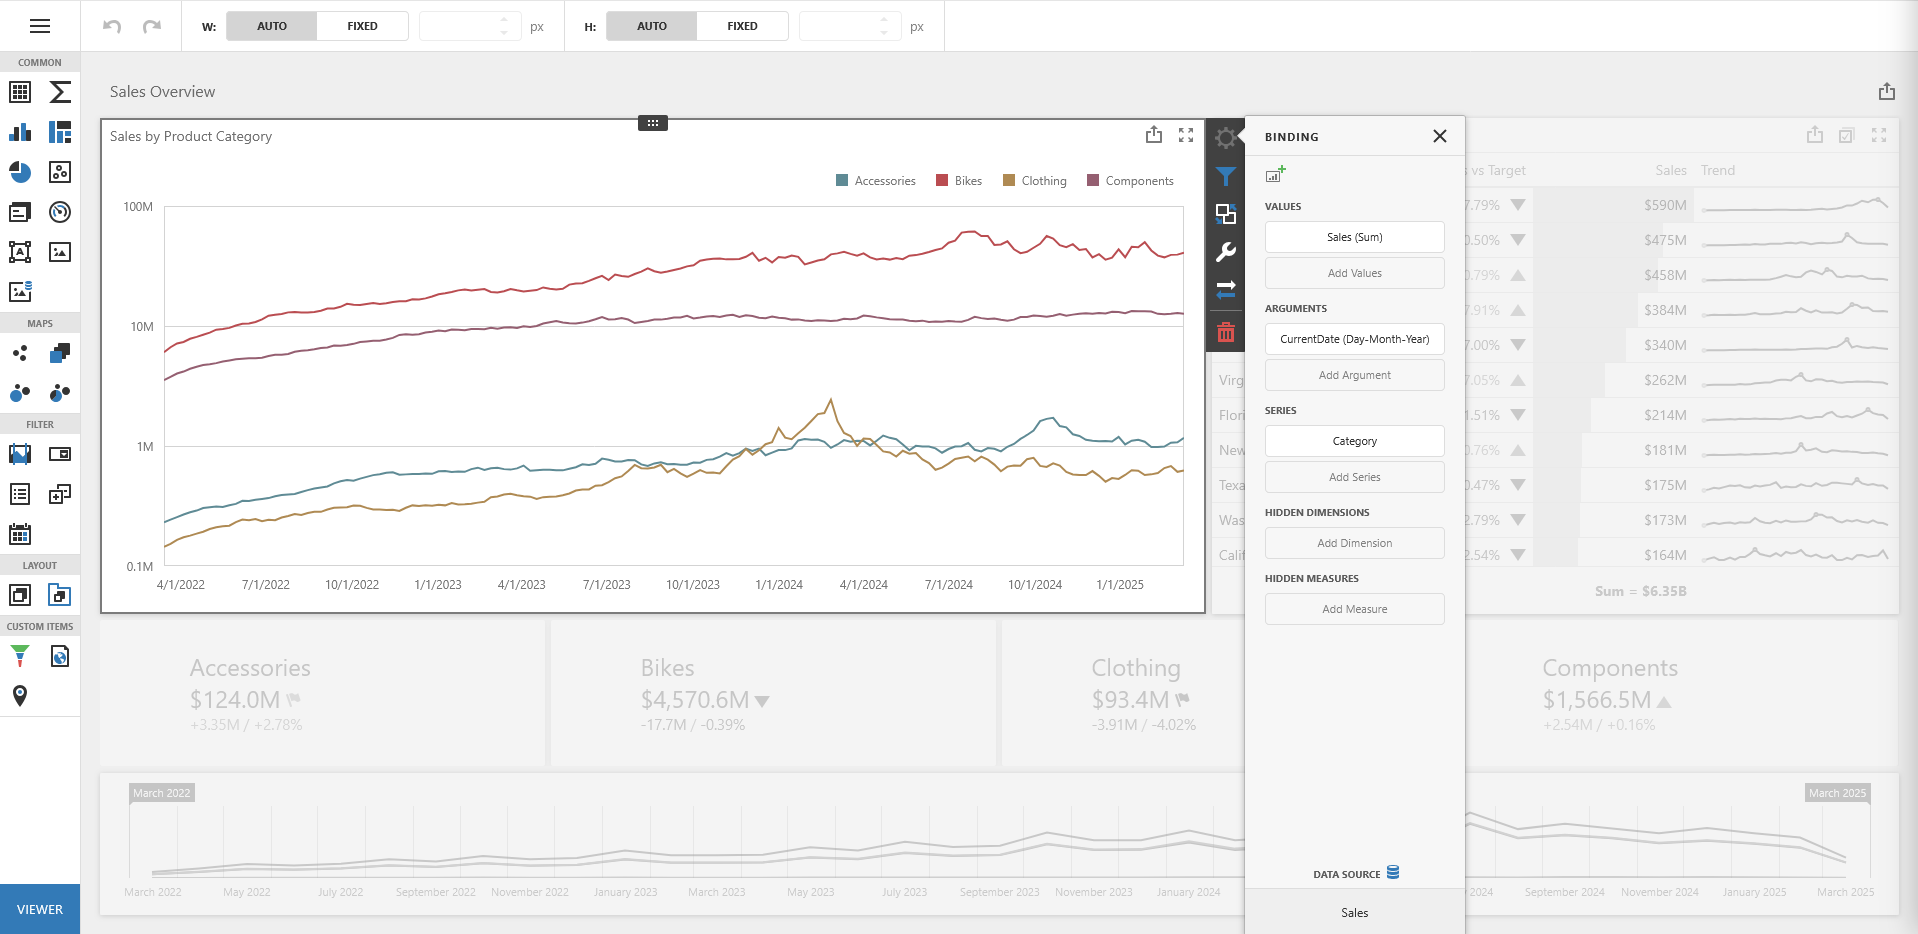Switch width mode to AUTO
Screen dimensions: 1918x934
click(272, 26)
